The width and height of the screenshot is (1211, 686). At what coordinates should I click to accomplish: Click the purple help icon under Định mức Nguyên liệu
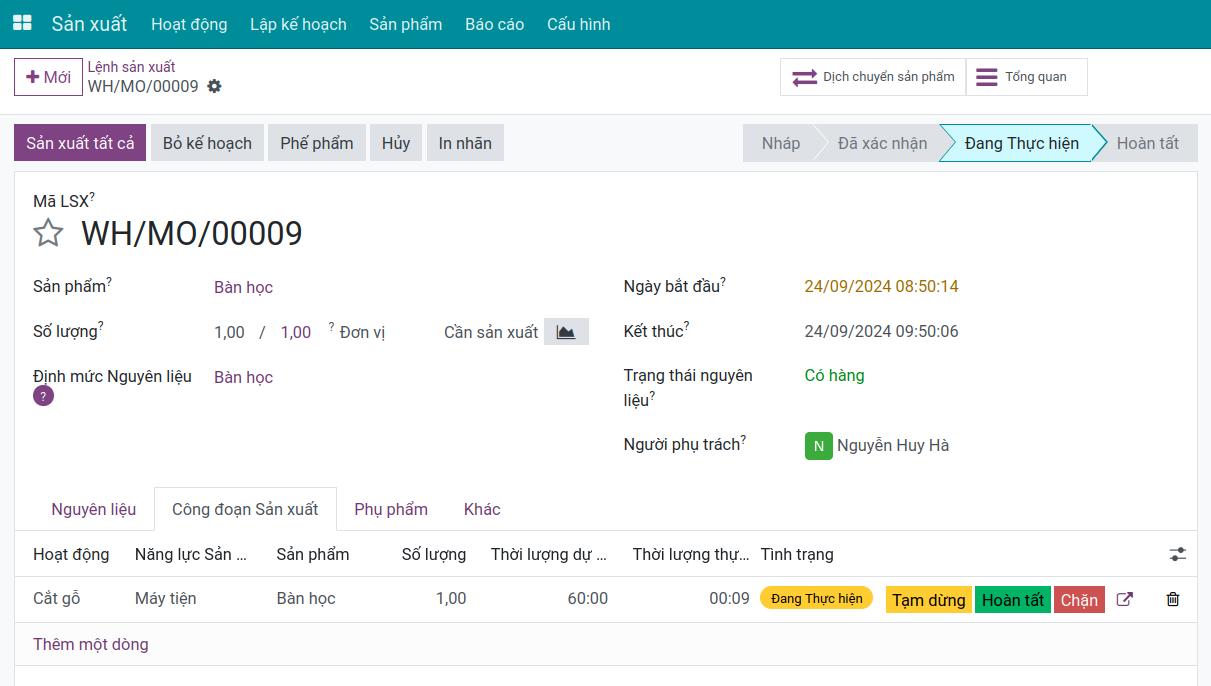43,396
